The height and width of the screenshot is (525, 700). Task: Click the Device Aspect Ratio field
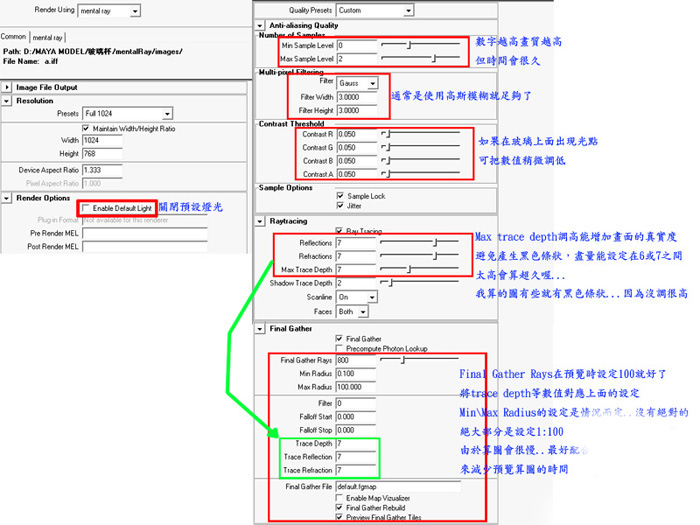tap(102, 170)
